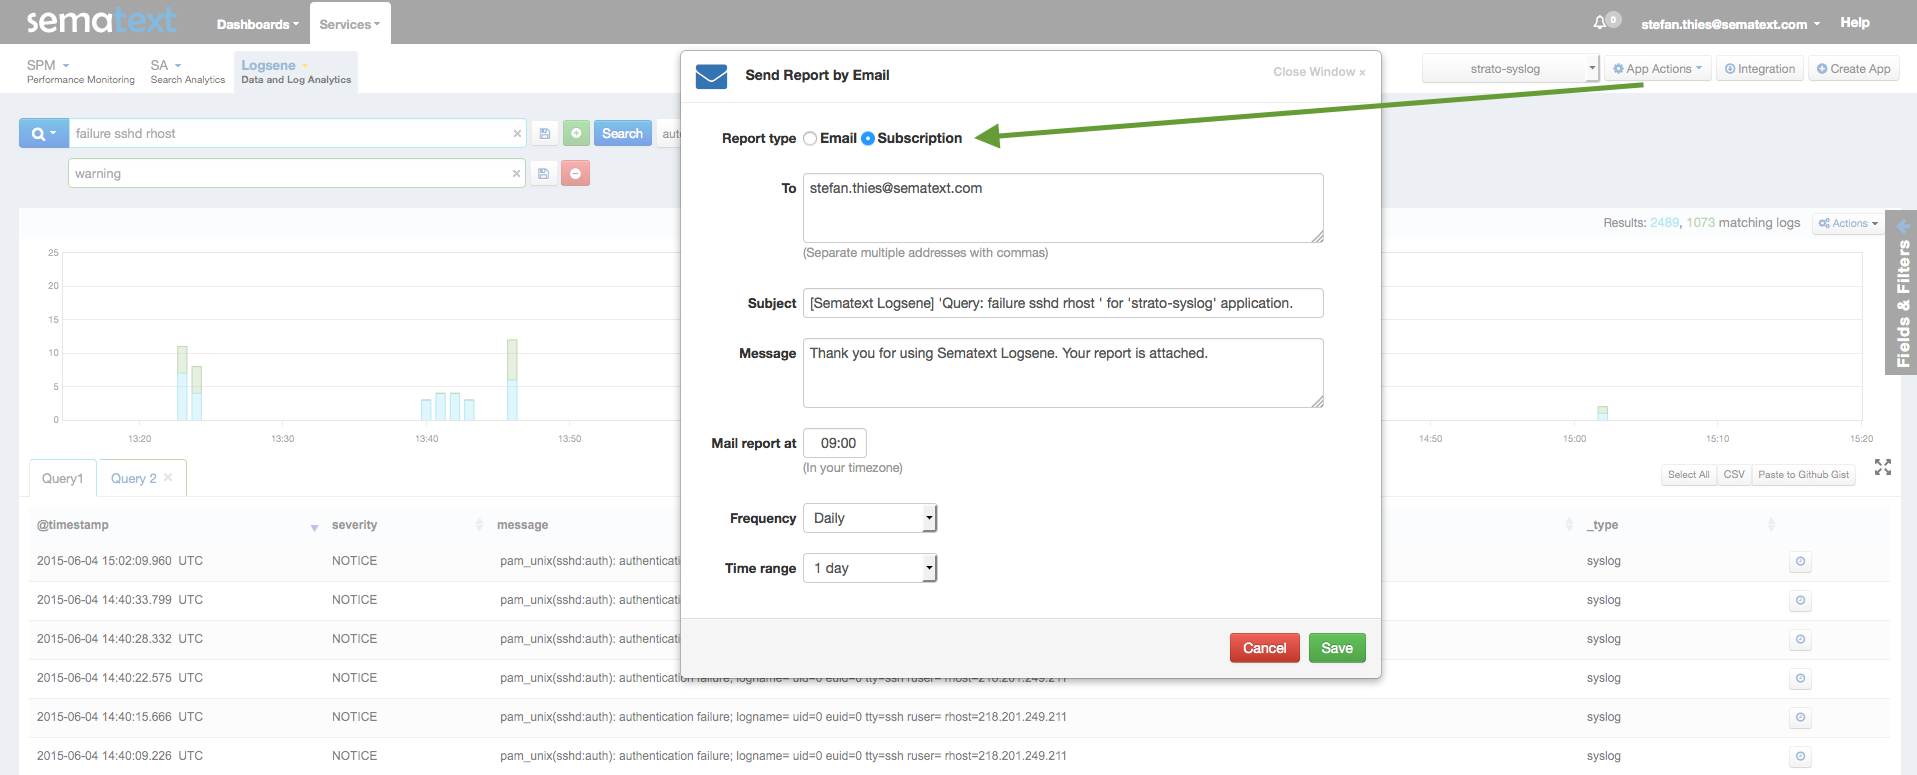Save the warning query with disk icon
This screenshot has width=1917, height=775.
[x=543, y=173]
